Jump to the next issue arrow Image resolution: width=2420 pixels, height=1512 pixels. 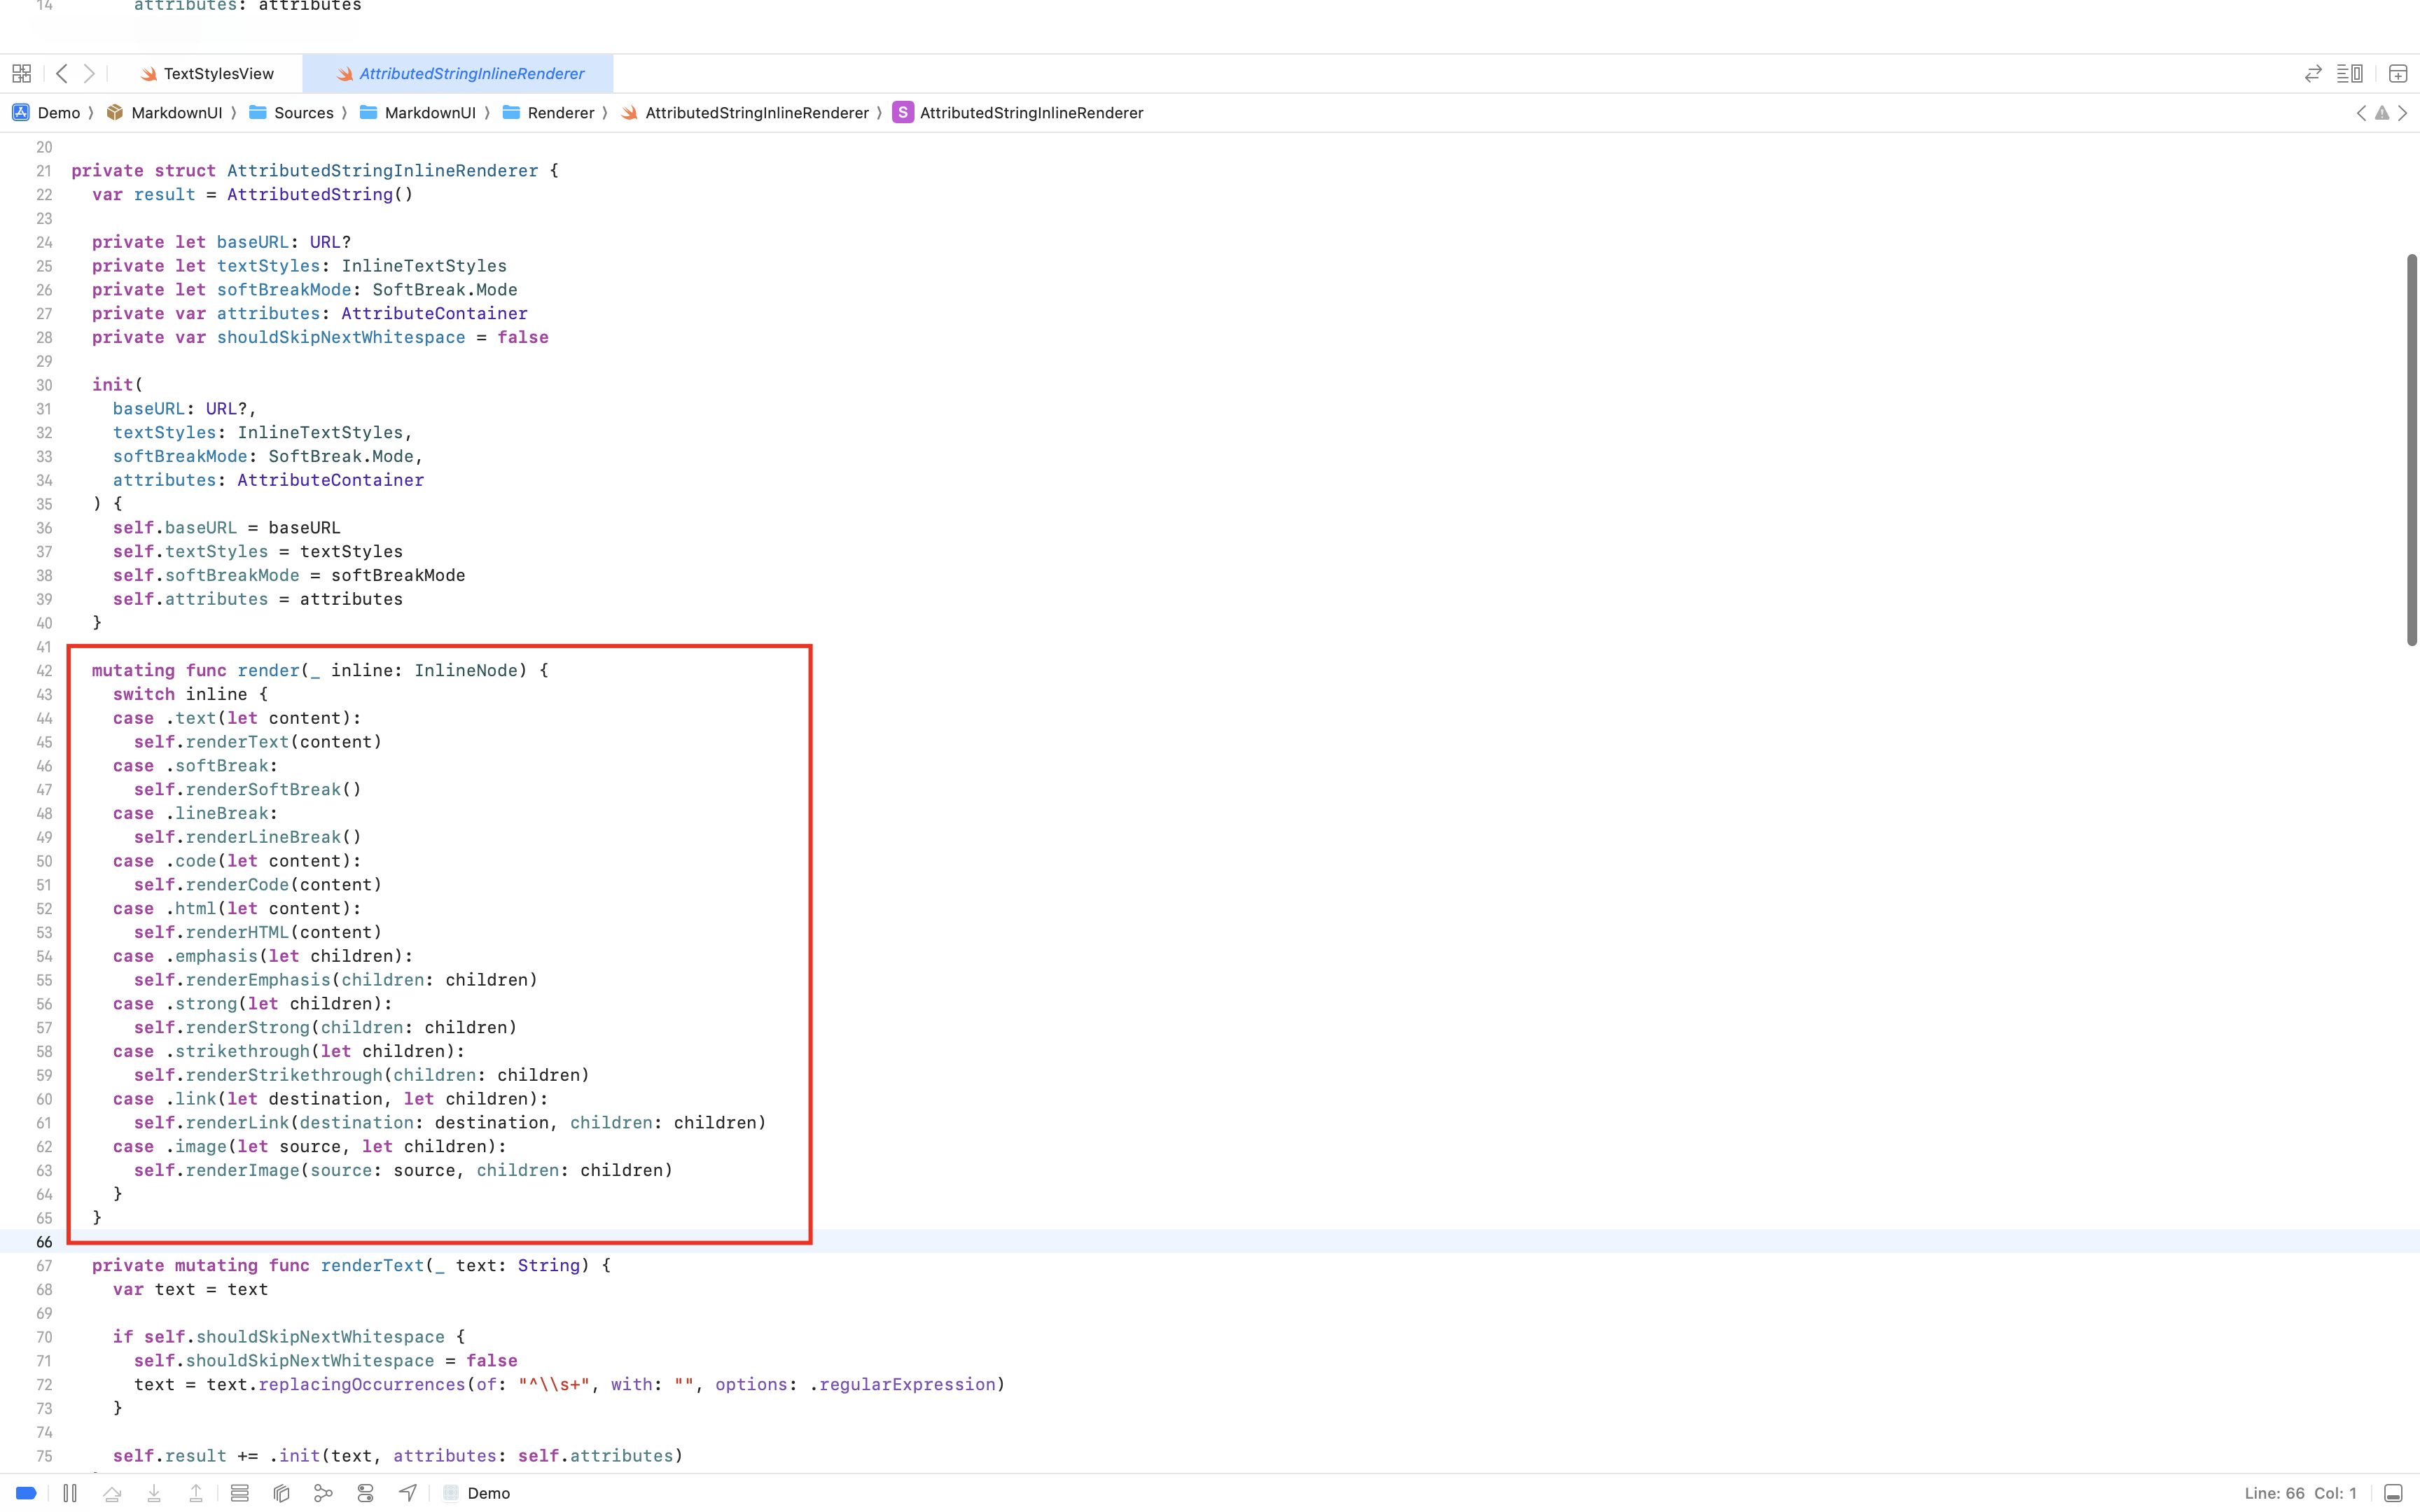(x=2403, y=113)
